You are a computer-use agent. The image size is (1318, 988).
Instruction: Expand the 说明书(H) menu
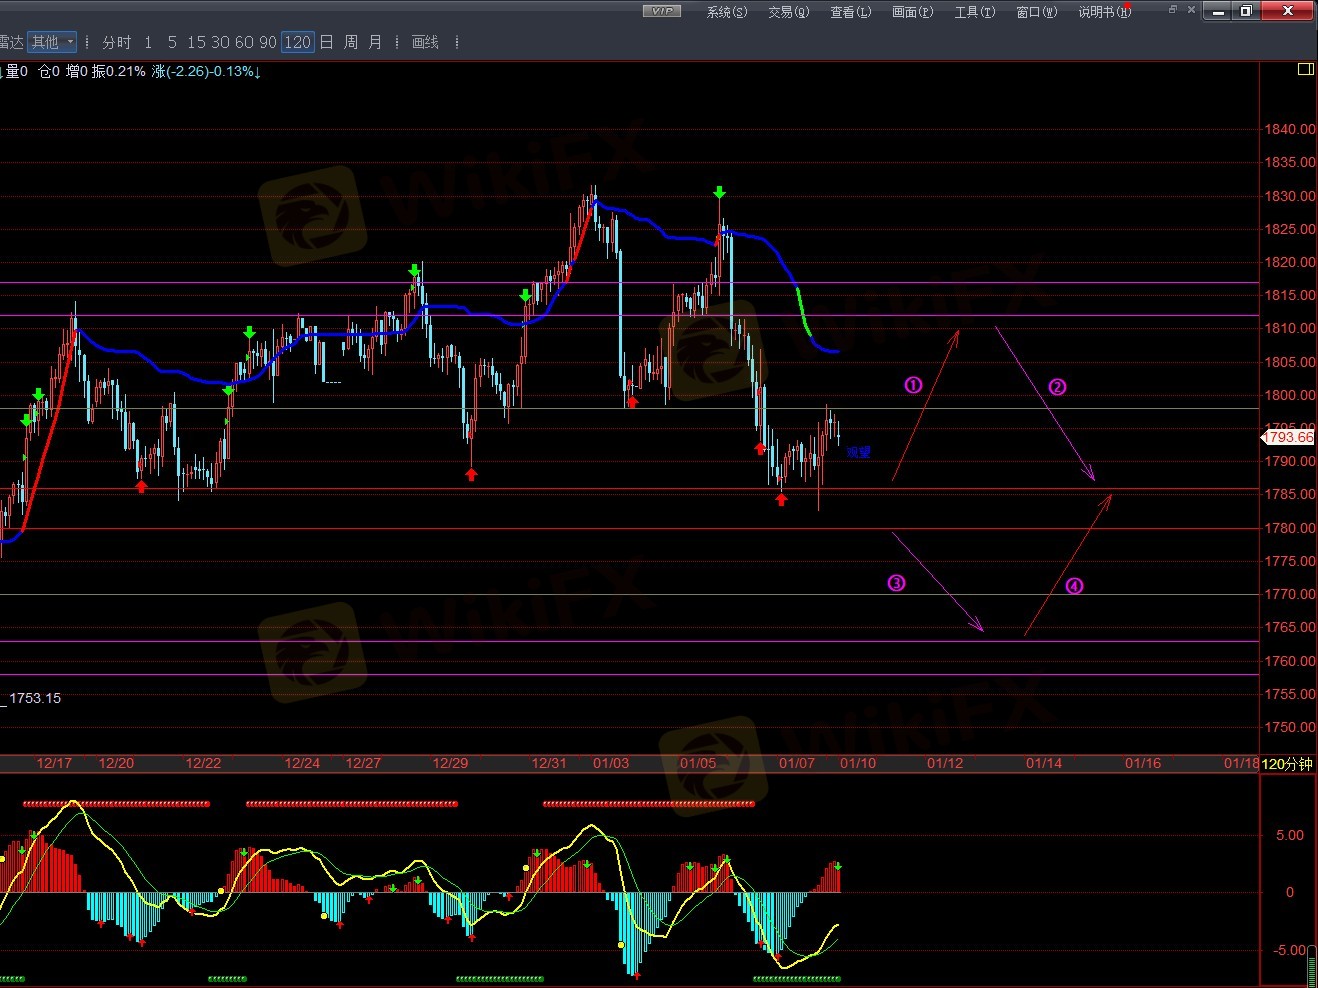(1104, 12)
